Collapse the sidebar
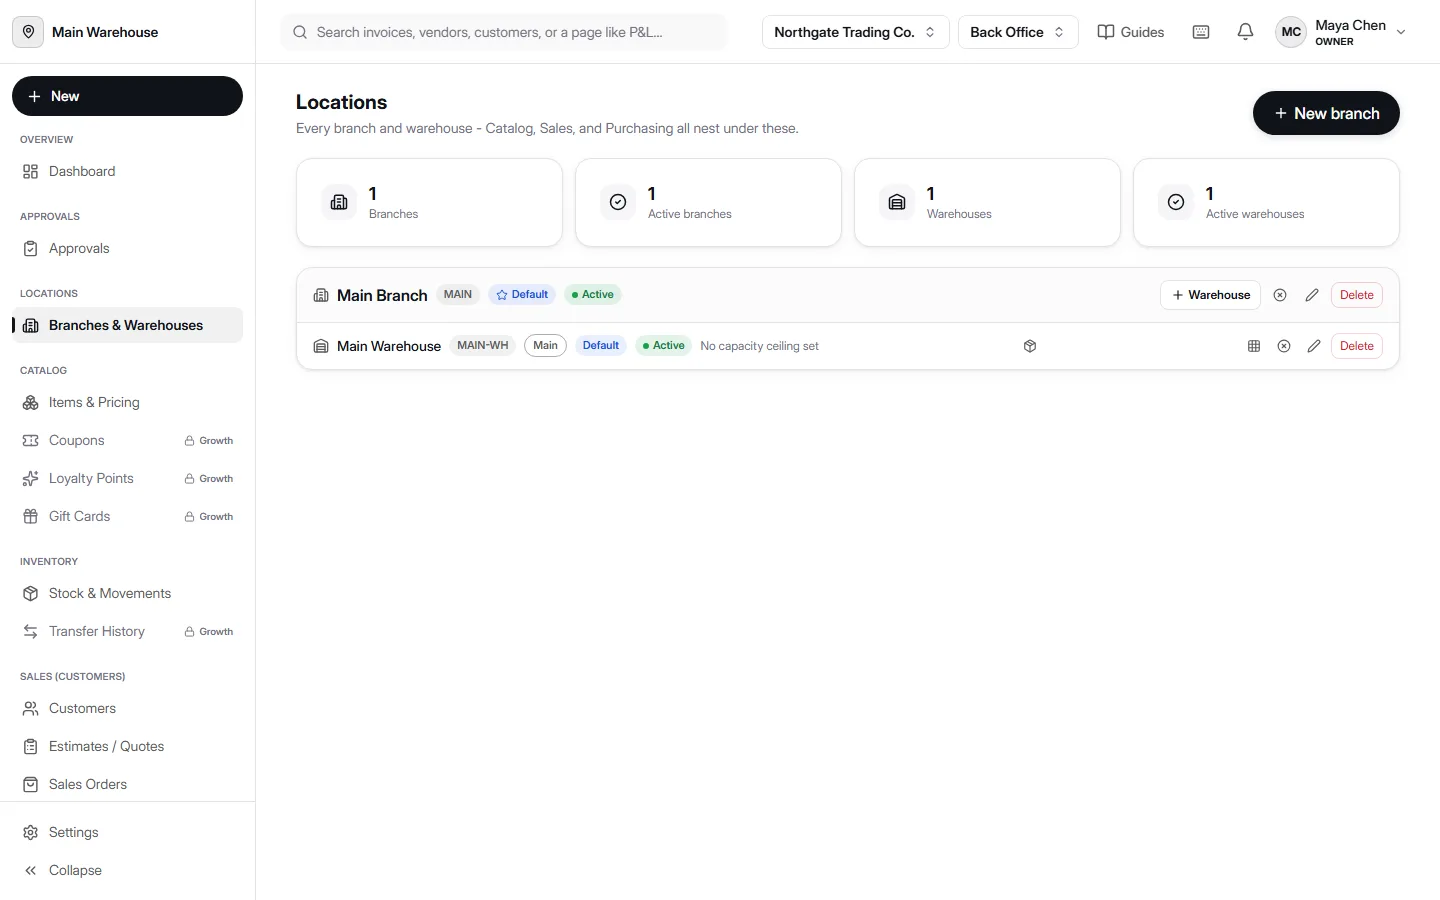1440x900 pixels. (127, 870)
